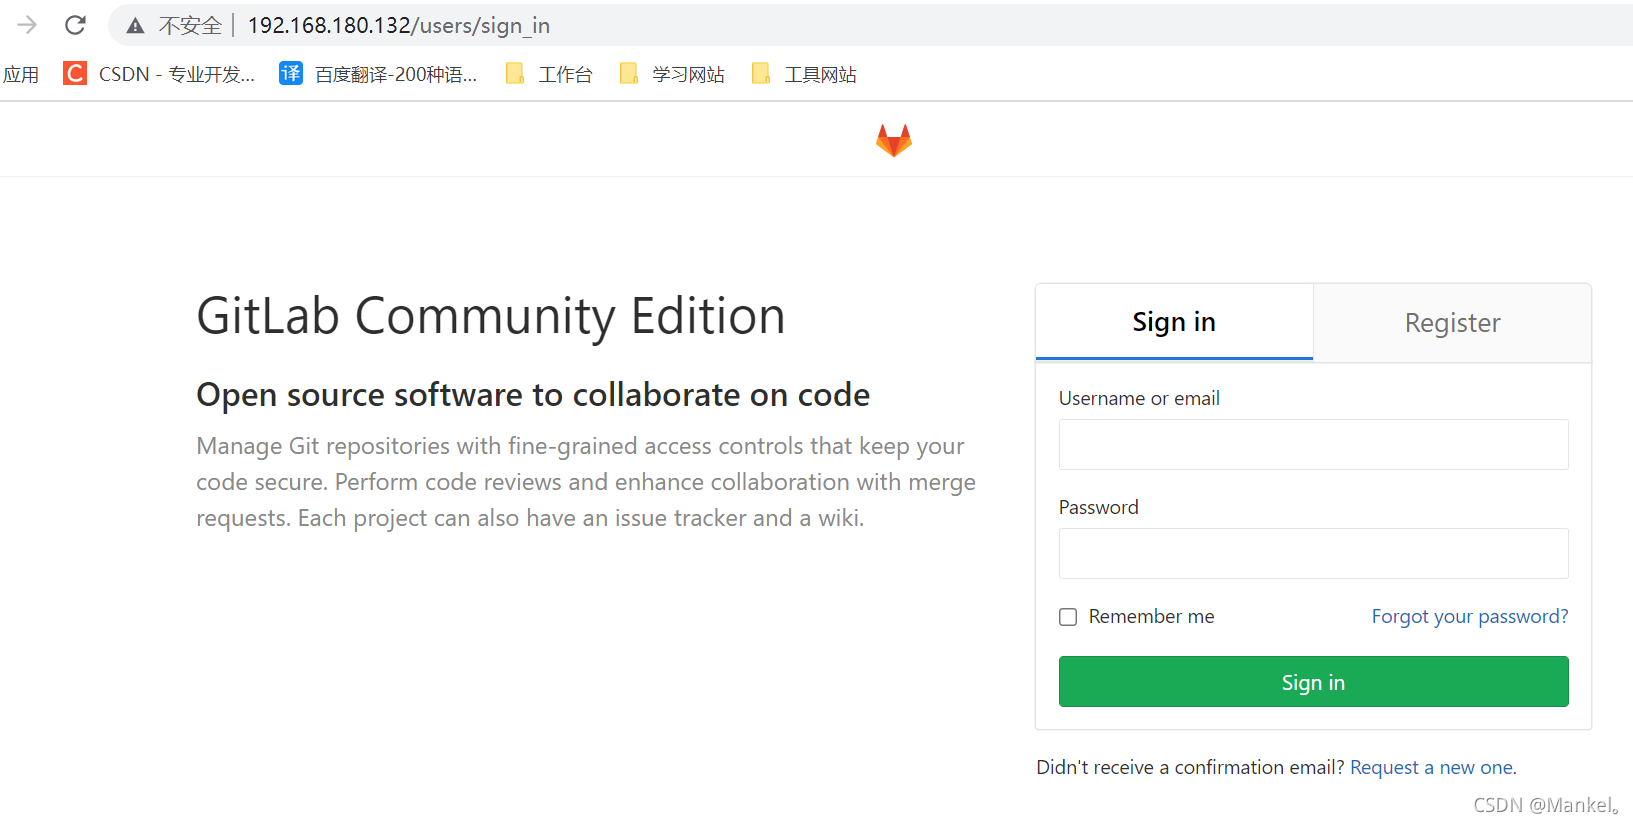Focus the Username or email field
Viewport: 1633px width, 824px height.
[x=1313, y=444]
